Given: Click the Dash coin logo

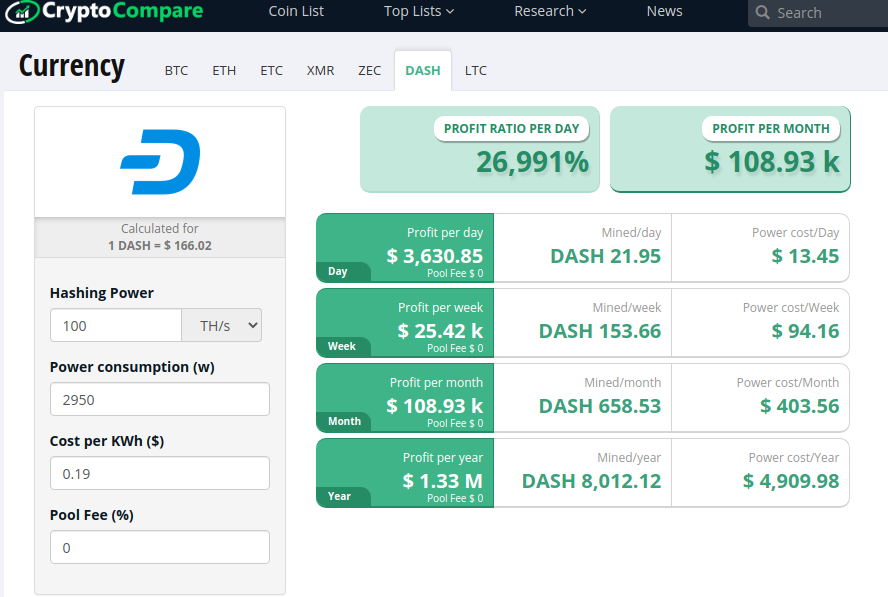Looking at the screenshot, I should click(x=160, y=162).
